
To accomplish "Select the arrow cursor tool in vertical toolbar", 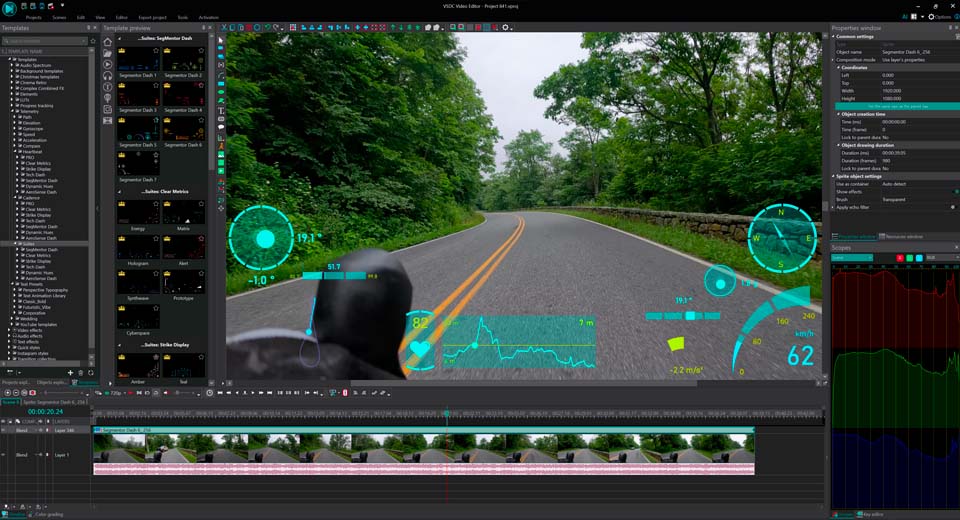I will (221, 40).
